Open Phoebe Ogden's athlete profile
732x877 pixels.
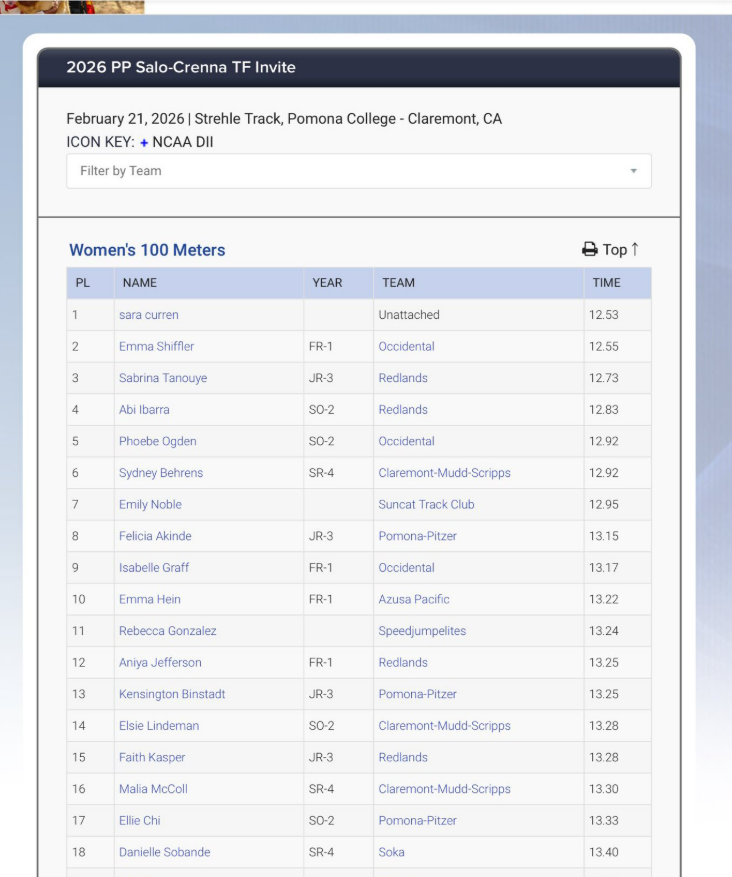click(x=158, y=442)
